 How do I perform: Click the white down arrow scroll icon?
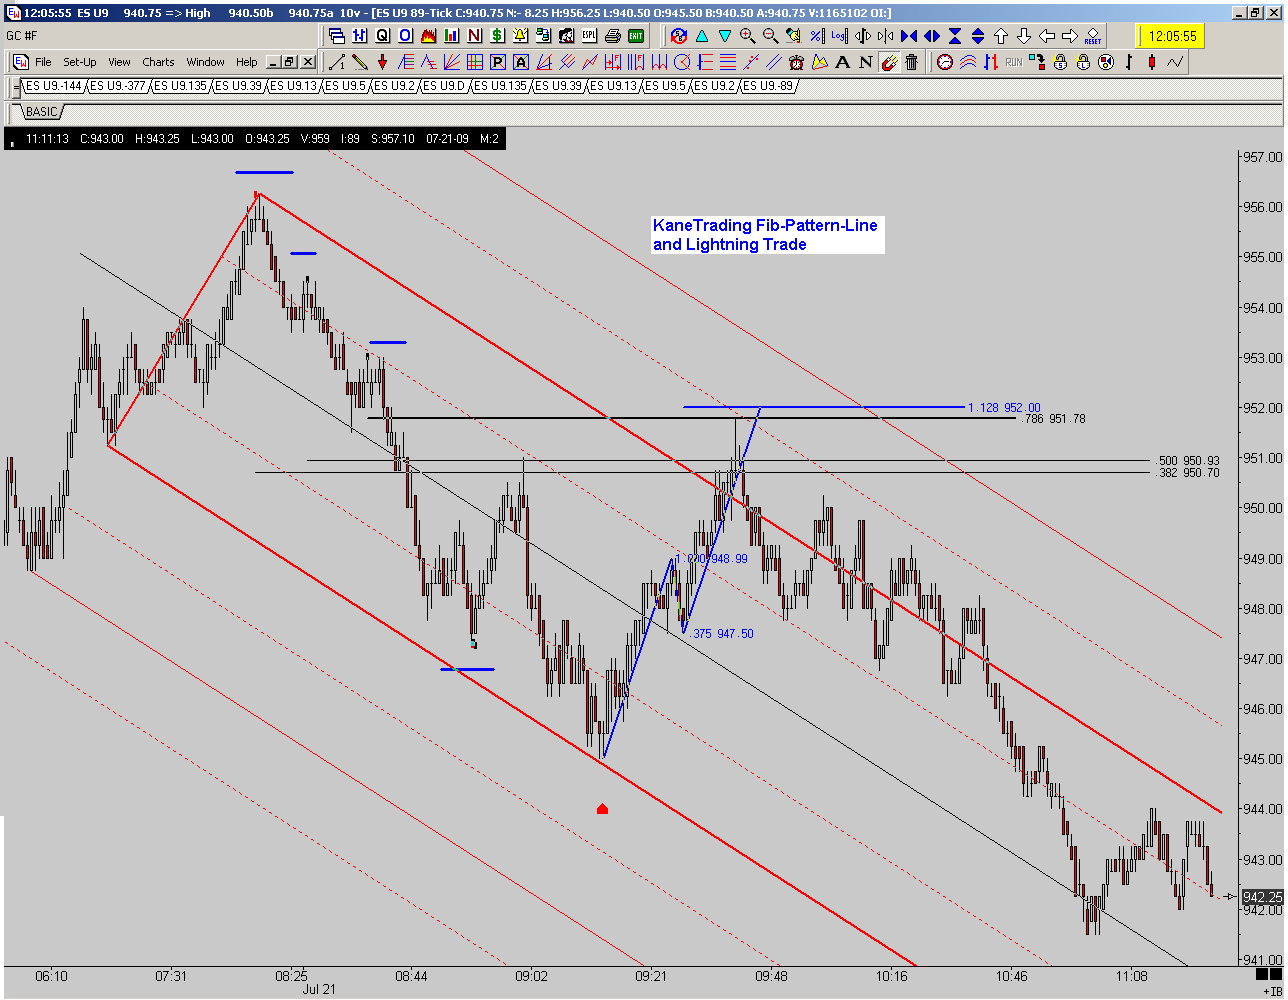click(x=1023, y=36)
